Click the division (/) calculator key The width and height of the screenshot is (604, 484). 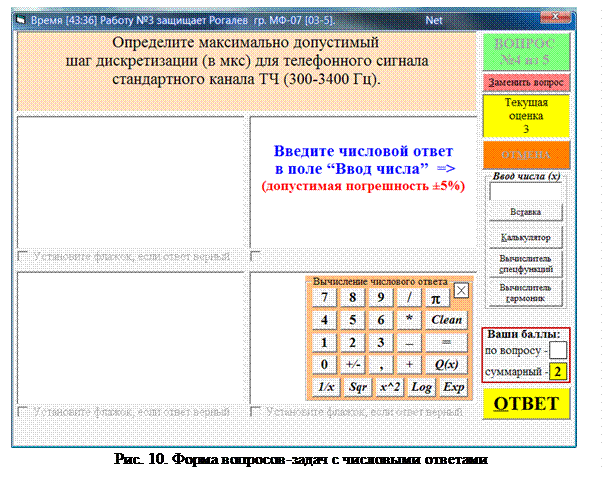coord(409,297)
